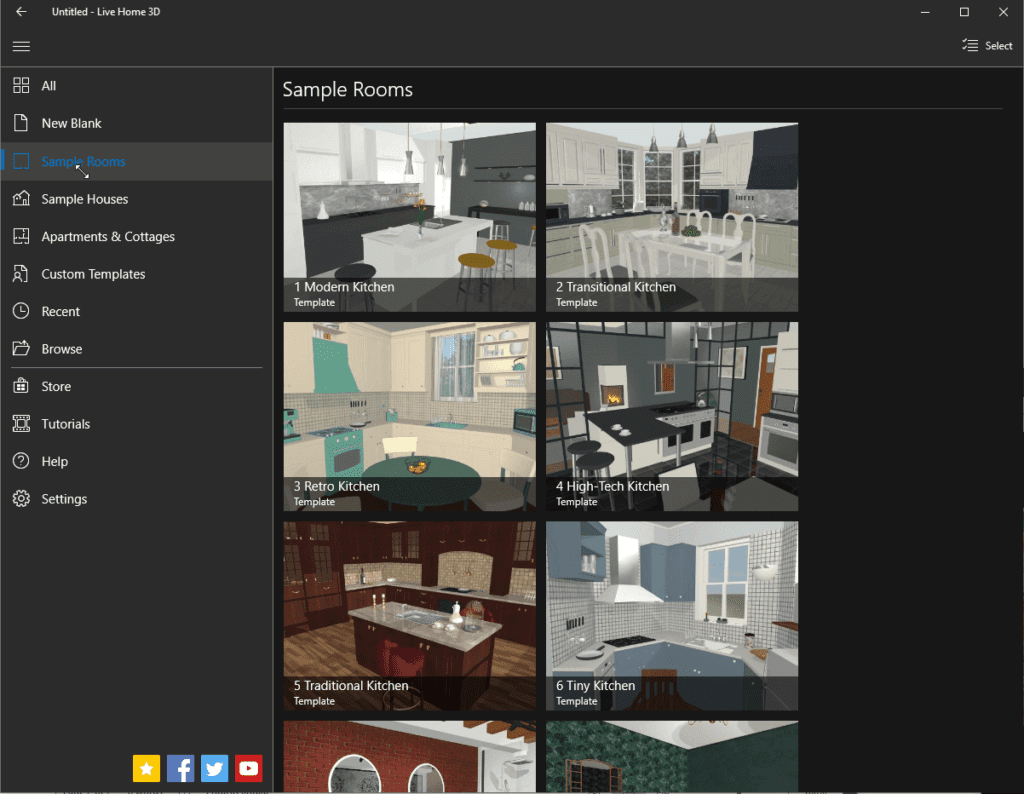Click the All grid icon
Screen dimensions: 1024x794
21,86
